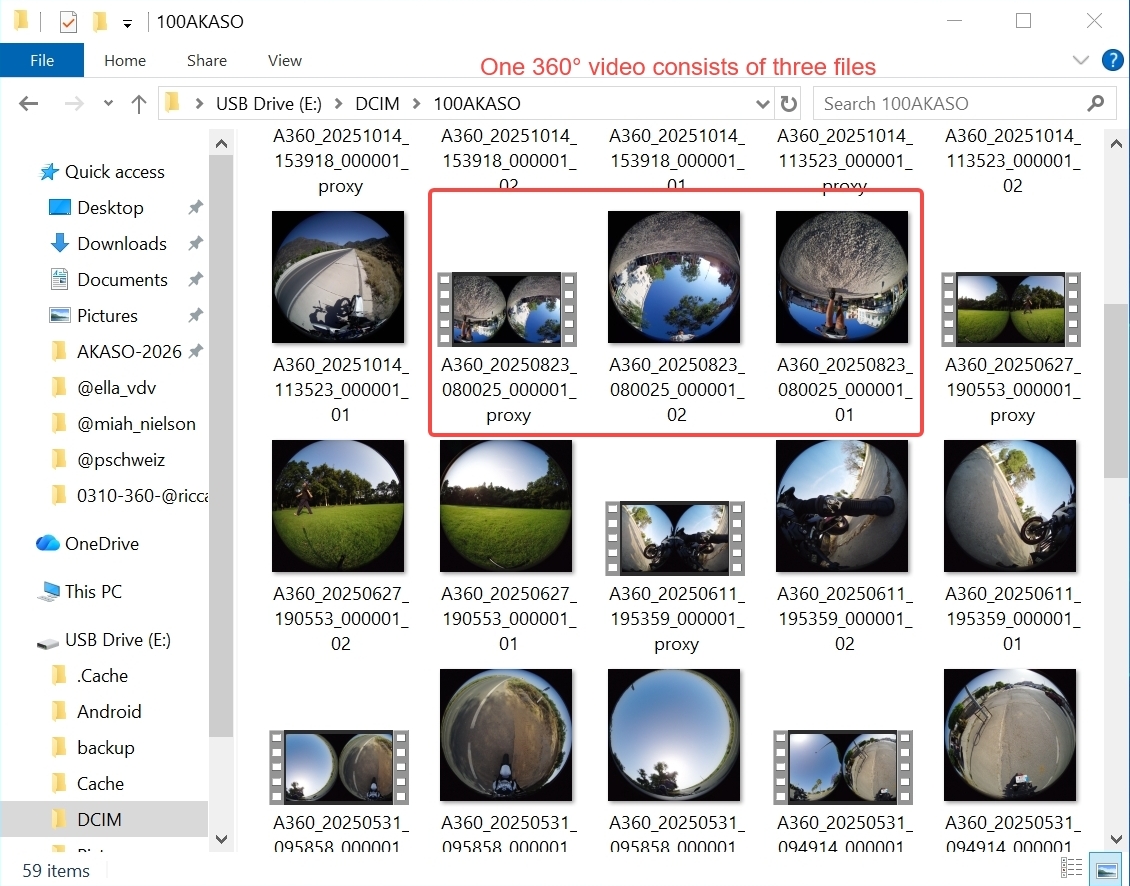
Task: Go up one folder level
Action: (138, 104)
